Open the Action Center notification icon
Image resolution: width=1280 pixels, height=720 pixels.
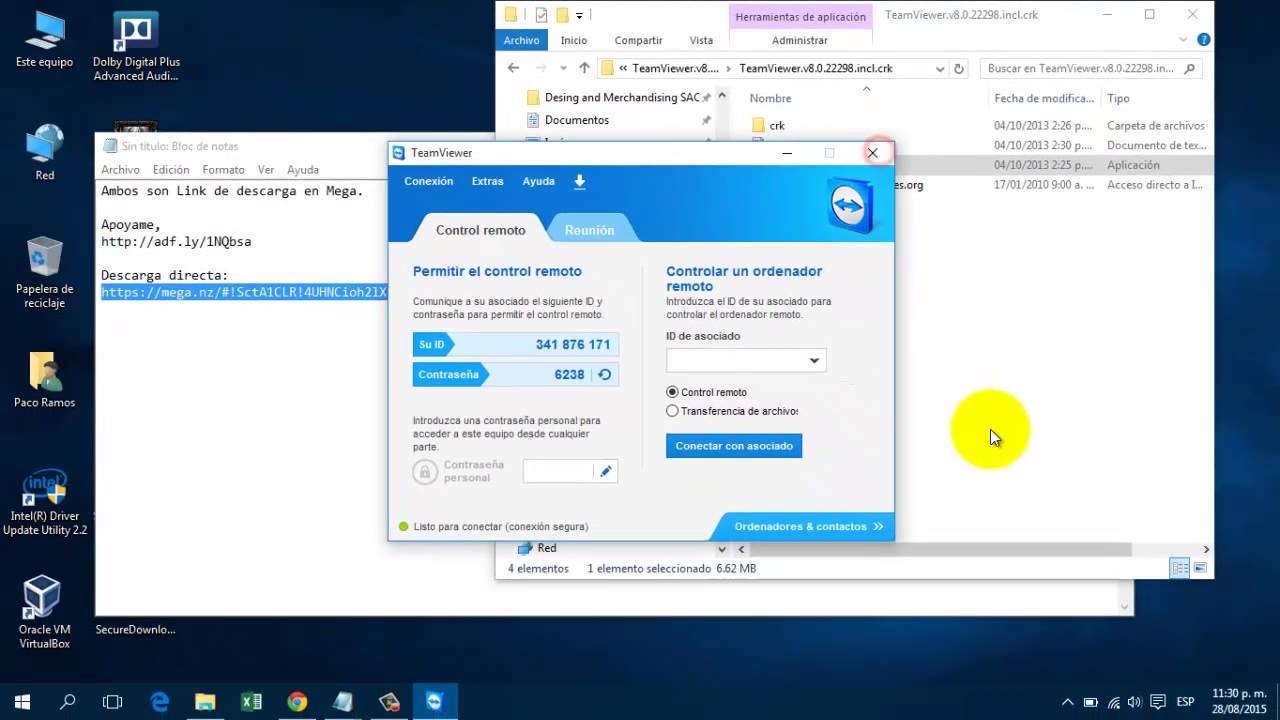tap(1158, 702)
